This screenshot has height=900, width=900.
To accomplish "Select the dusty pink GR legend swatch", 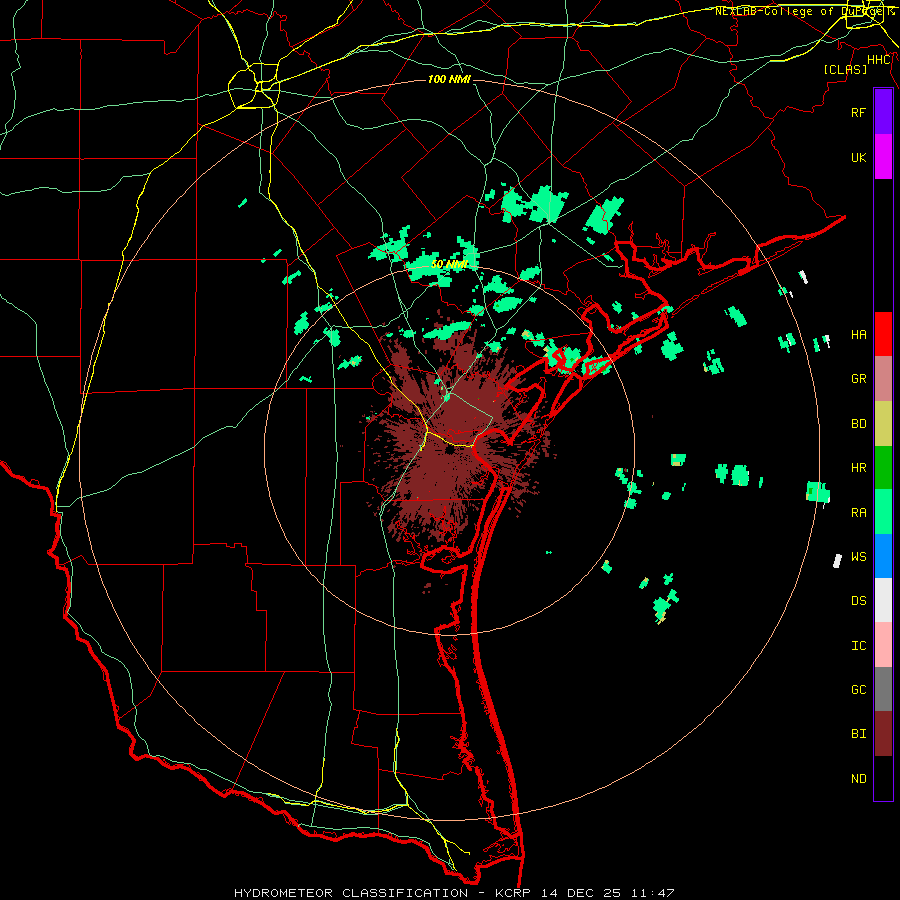I will click(883, 379).
